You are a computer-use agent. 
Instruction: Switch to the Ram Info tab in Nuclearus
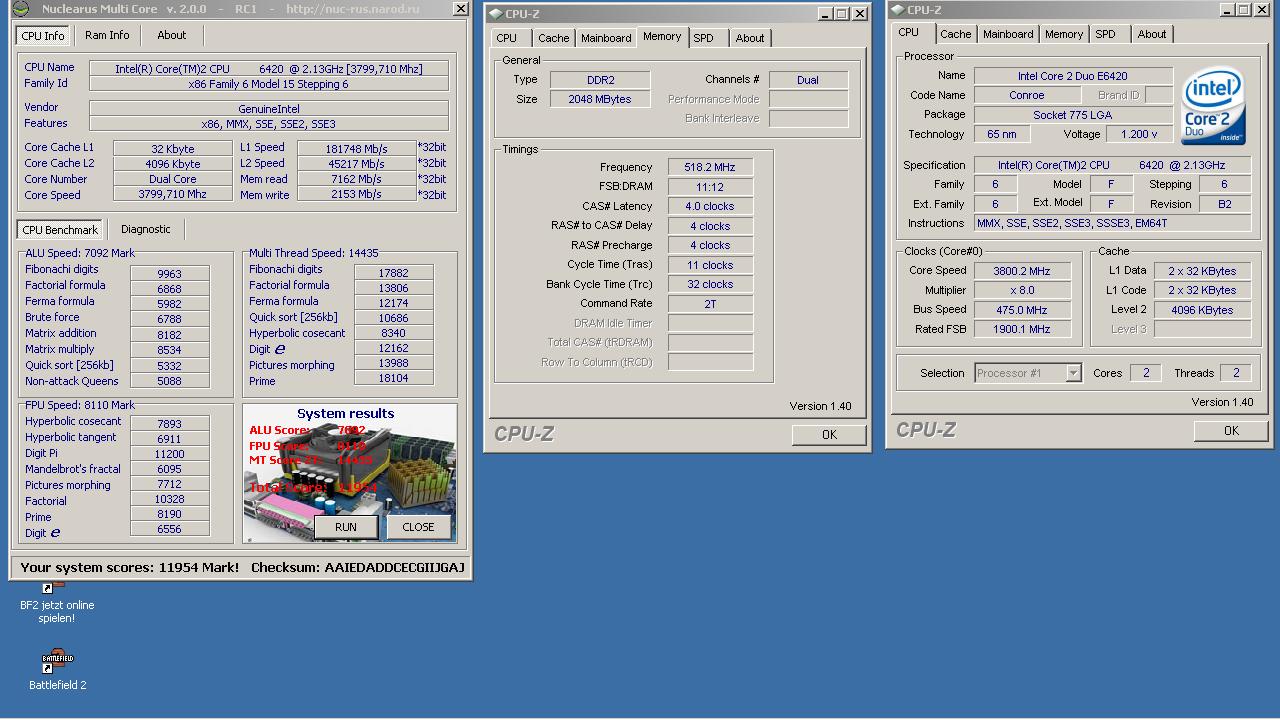107,35
